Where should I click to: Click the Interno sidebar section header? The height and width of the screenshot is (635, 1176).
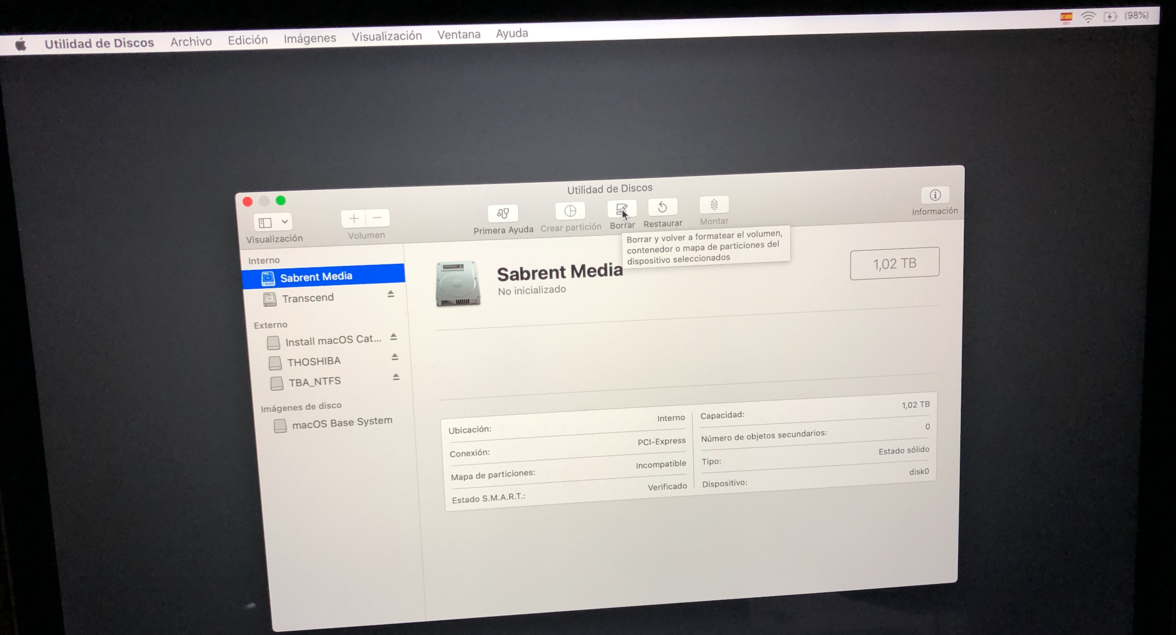tap(264, 260)
